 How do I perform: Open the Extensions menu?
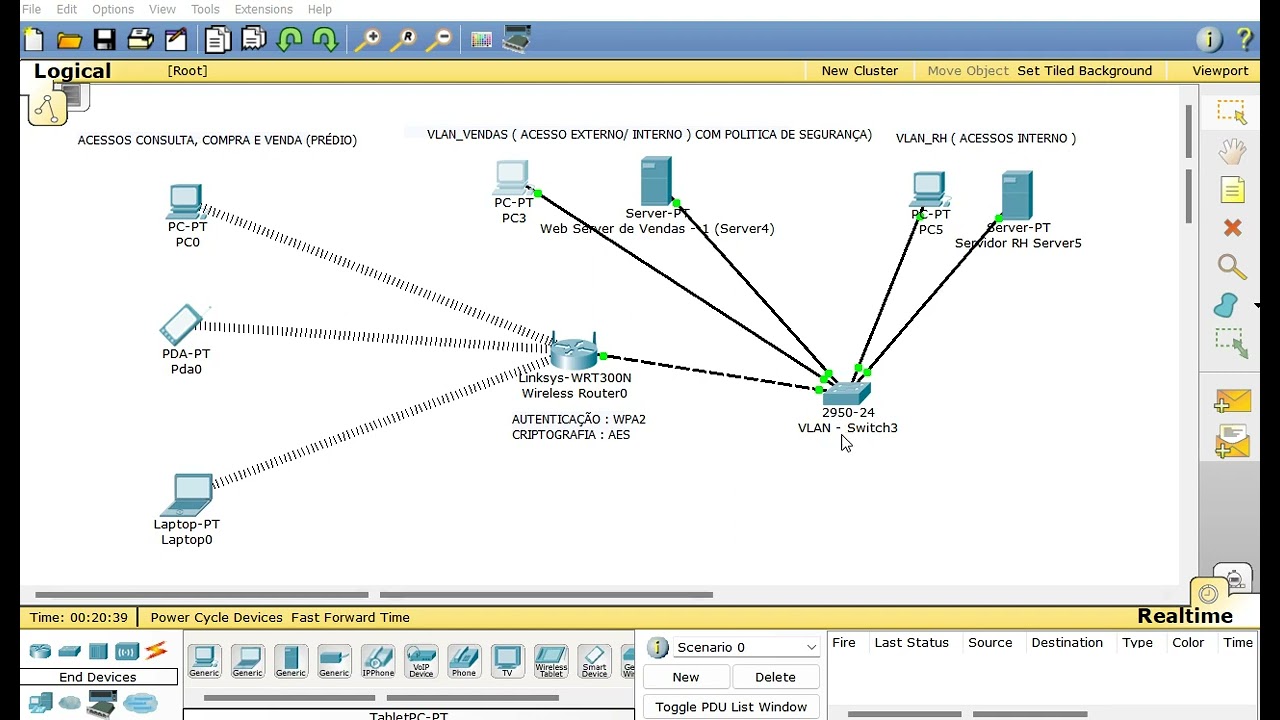[264, 9]
